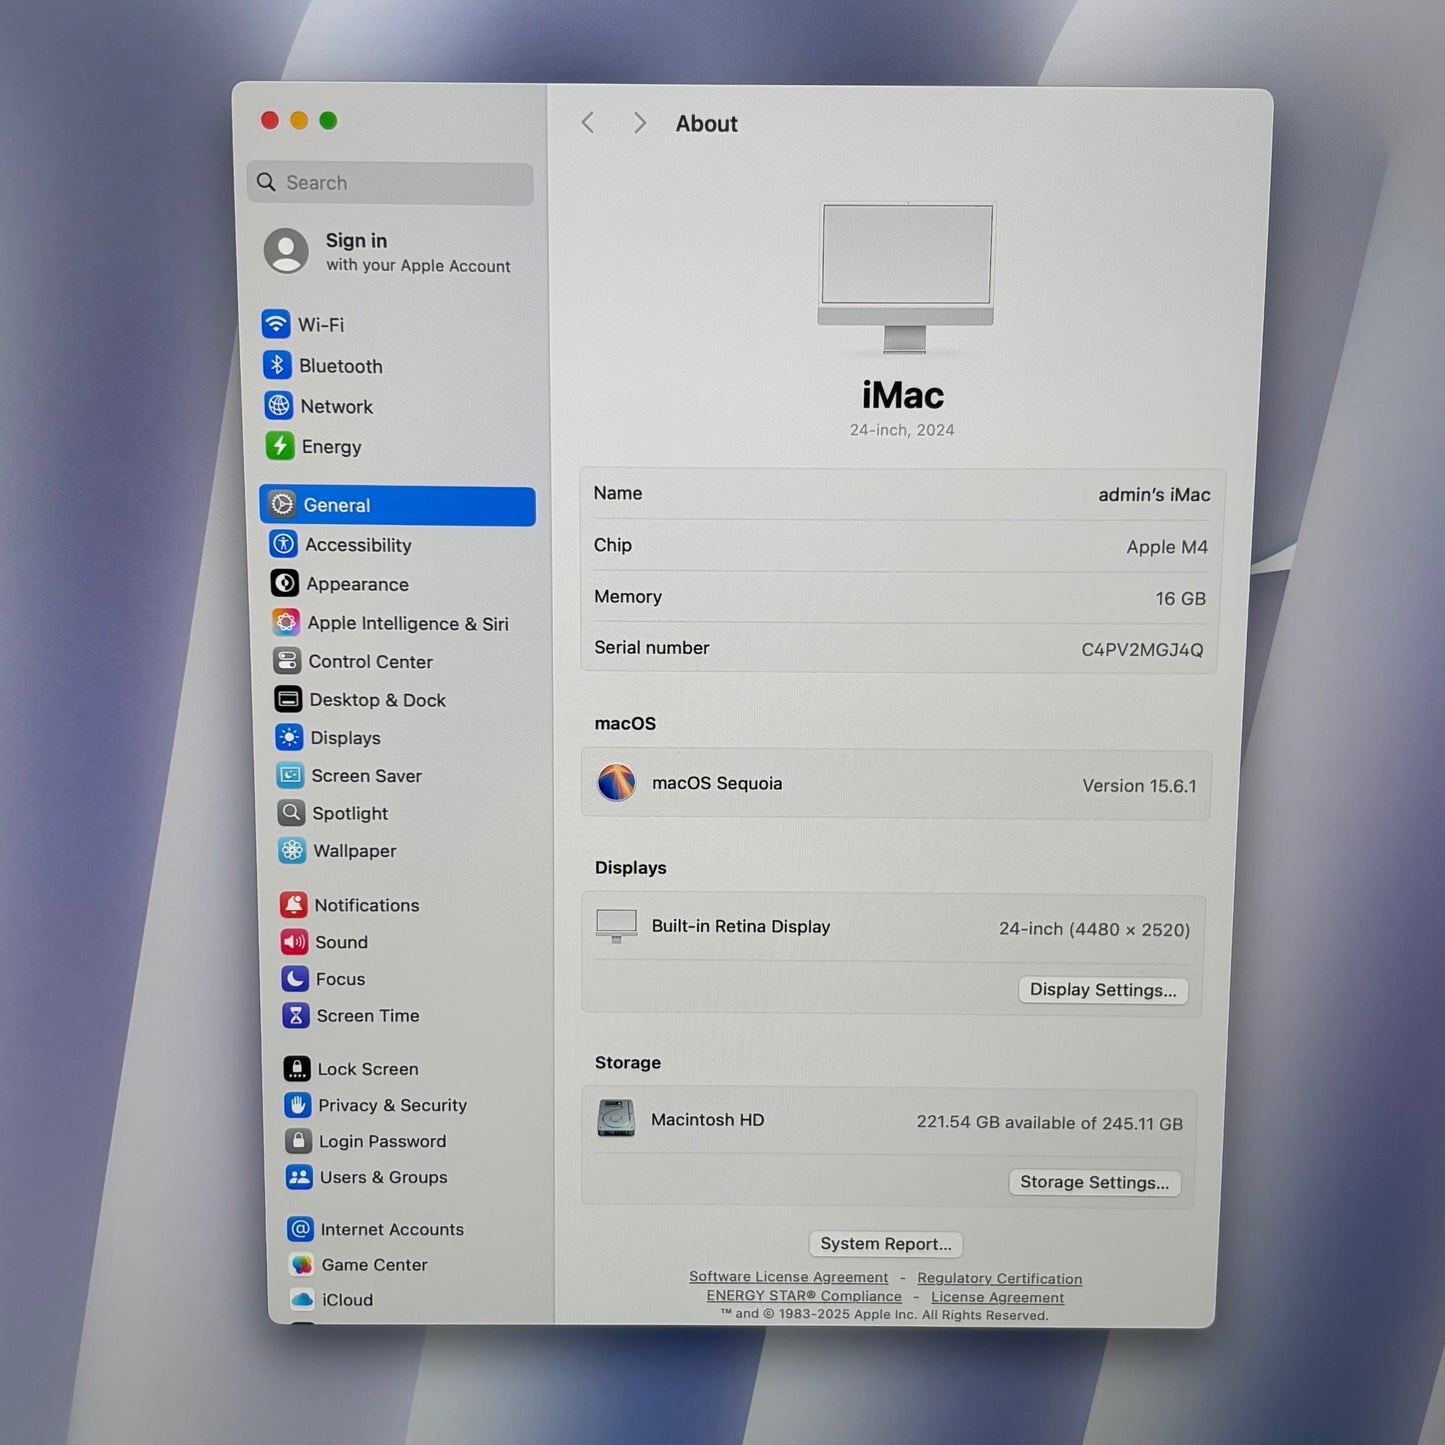Select General in the sidebar
This screenshot has height=1445, width=1445.
[337, 505]
